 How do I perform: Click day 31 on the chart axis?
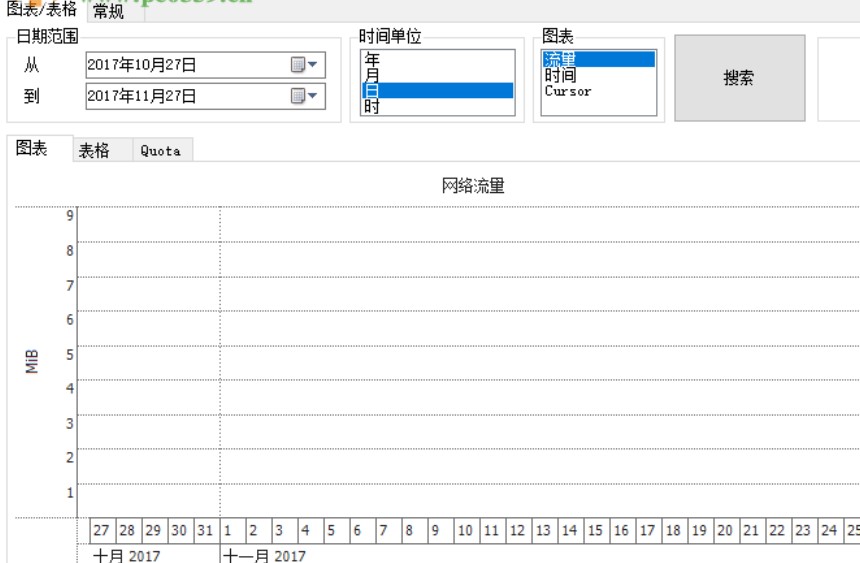(x=205, y=530)
